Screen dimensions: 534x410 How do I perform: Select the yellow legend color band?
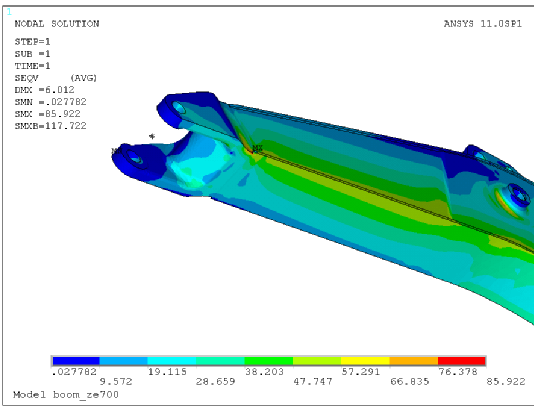tap(365, 361)
